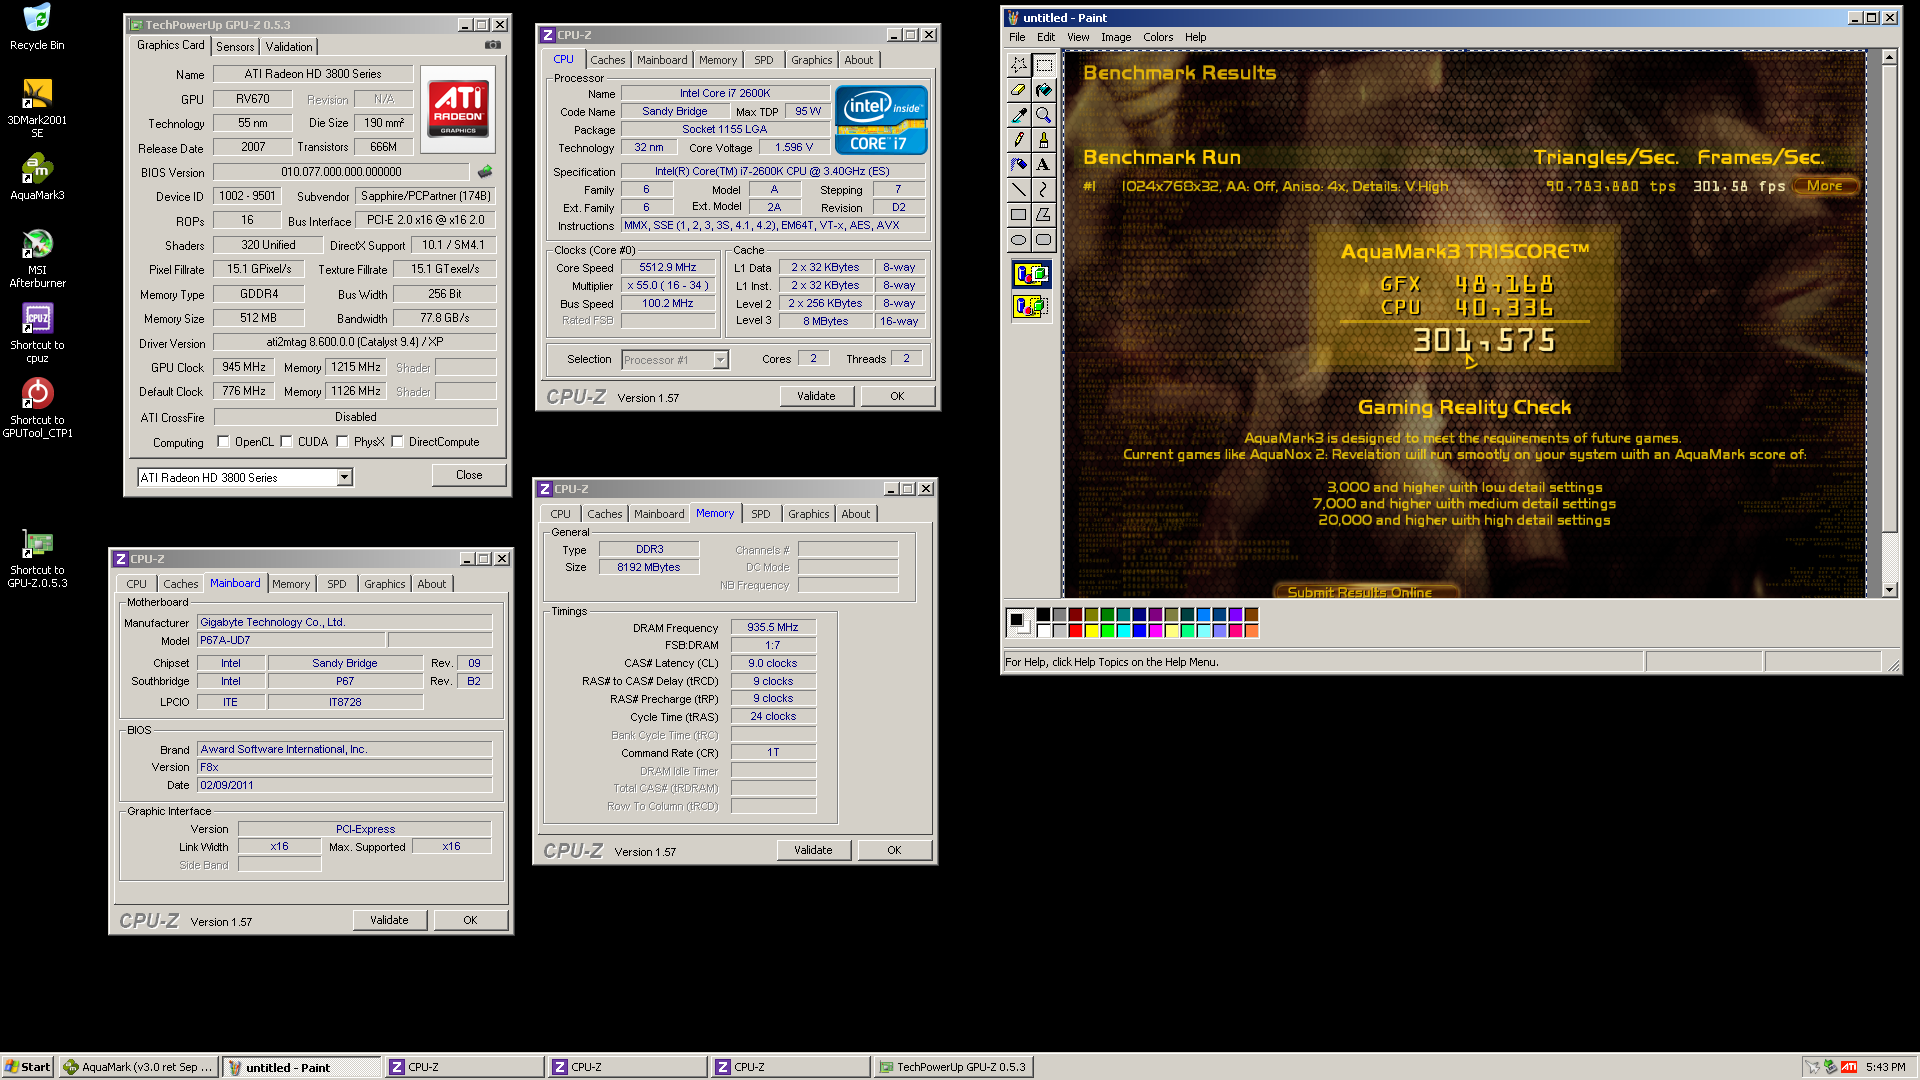Open the SPD tab in CPU-Z Memory window
Image resolution: width=1920 pixels, height=1080 pixels.
pos(761,514)
